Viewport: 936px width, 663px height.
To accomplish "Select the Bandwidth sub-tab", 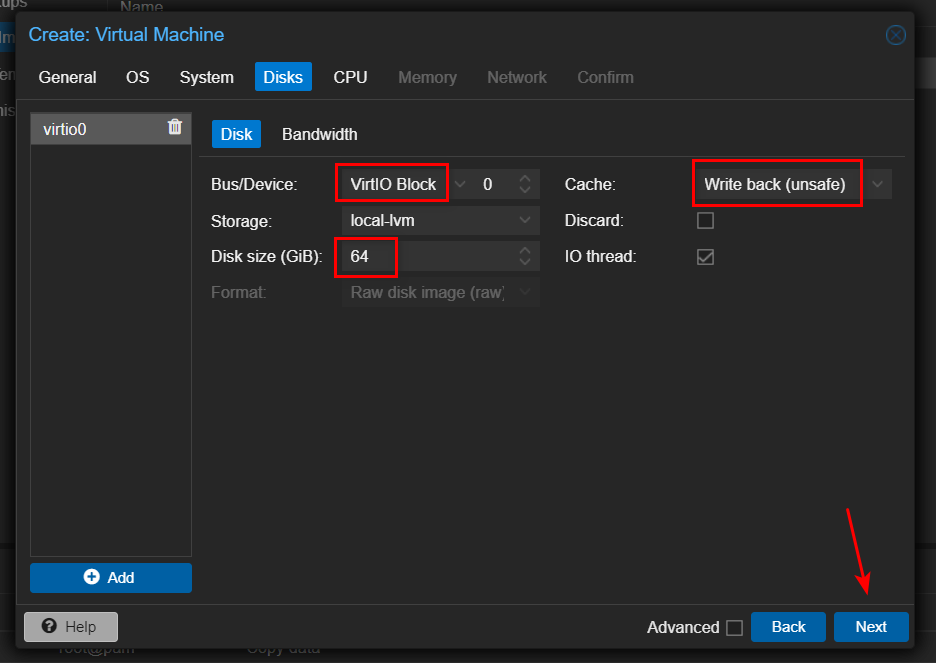I will click(319, 134).
